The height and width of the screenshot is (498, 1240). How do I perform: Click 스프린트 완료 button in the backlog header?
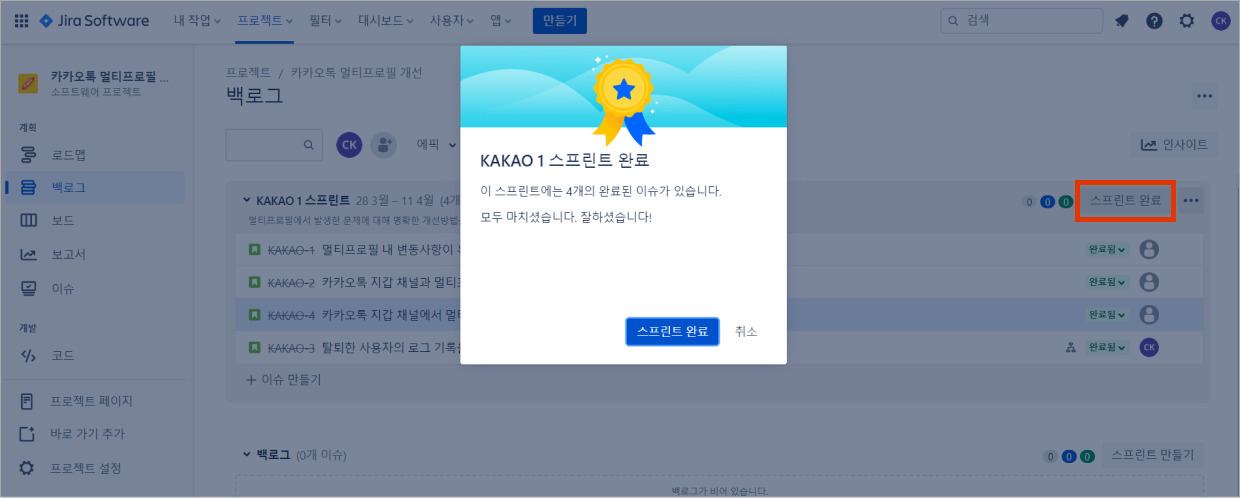(x=1125, y=200)
